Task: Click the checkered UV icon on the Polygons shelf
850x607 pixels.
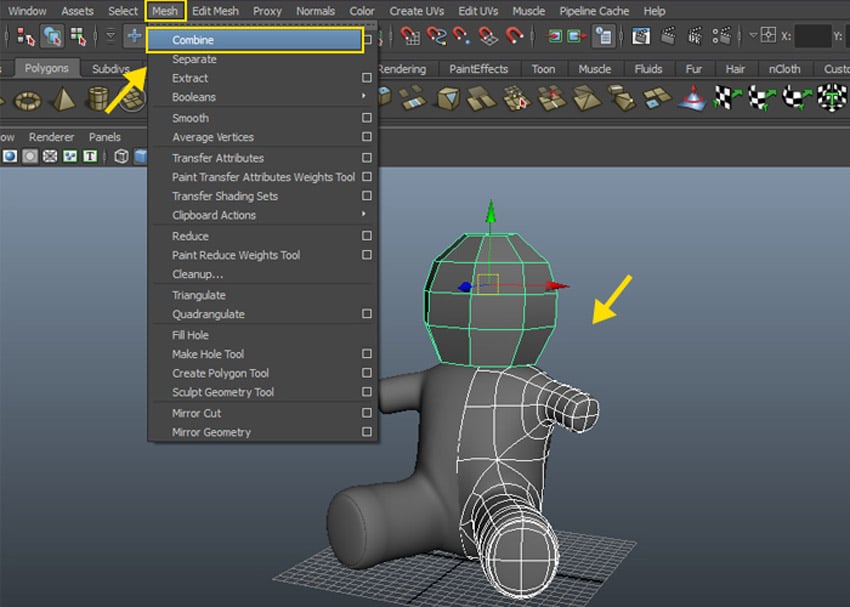Action: click(727, 100)
